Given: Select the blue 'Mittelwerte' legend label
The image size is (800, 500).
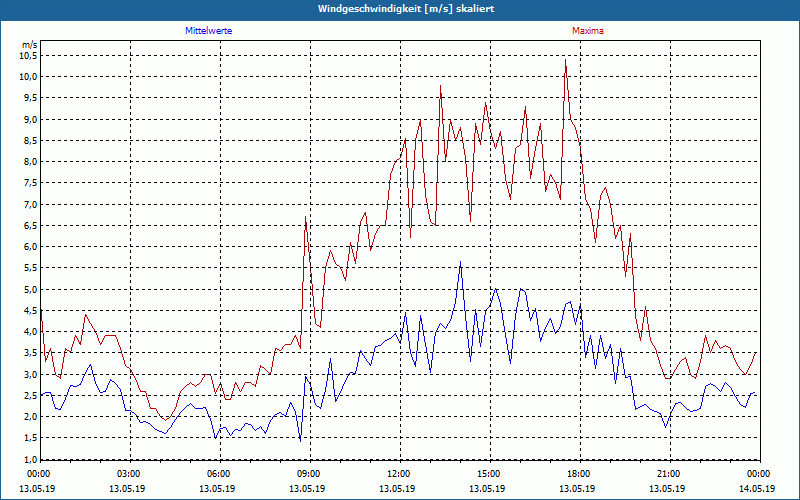Looking at the screenshot, I should pos(209,31).
